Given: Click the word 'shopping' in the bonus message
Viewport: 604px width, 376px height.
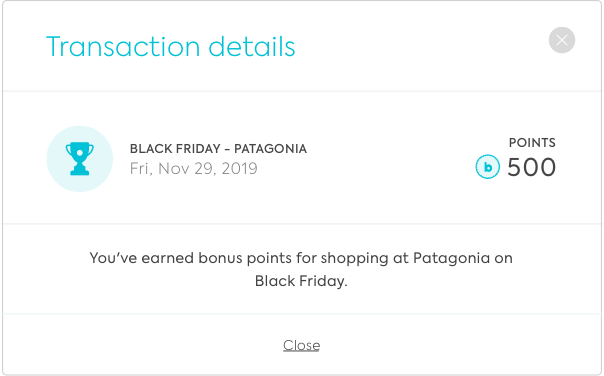Looking at the screenshot, I should click(354, 258).
